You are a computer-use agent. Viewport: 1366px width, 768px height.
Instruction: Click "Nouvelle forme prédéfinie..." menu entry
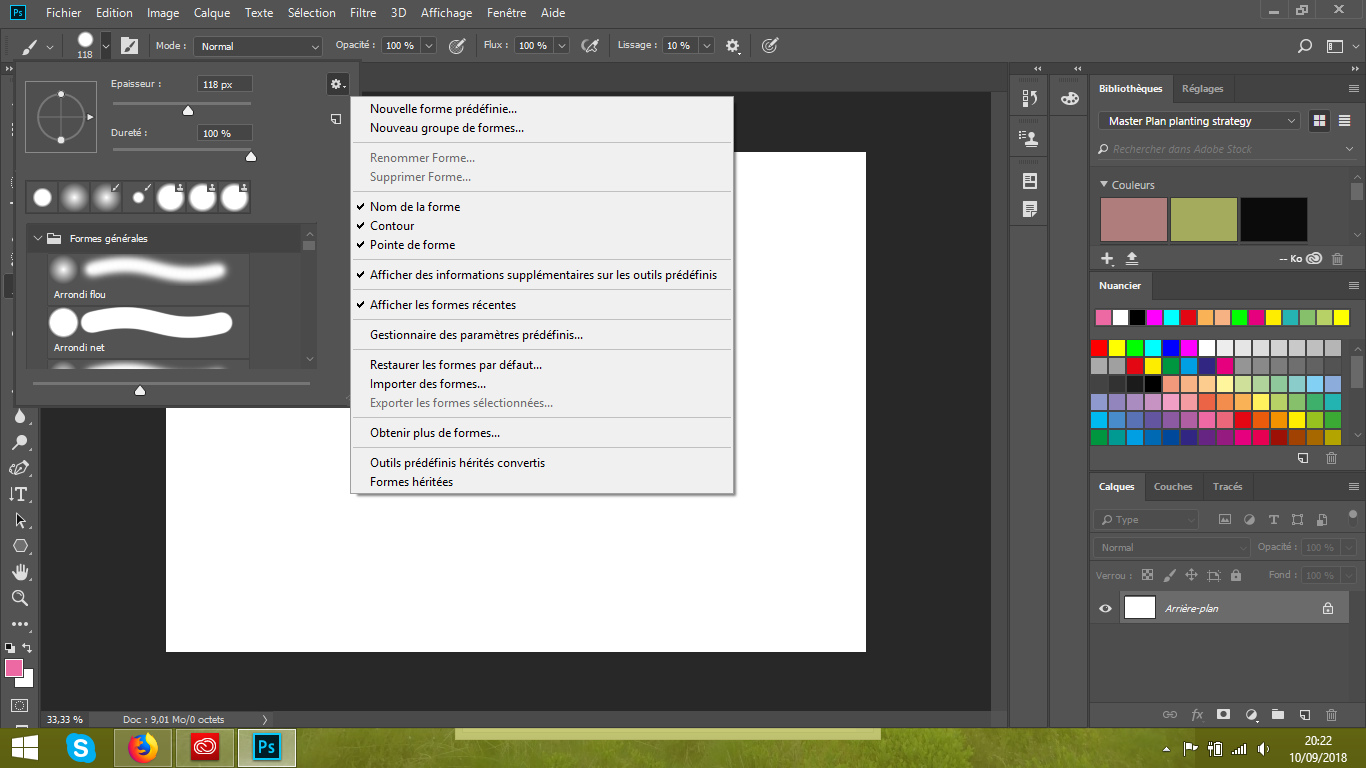[x=443, y=109]
